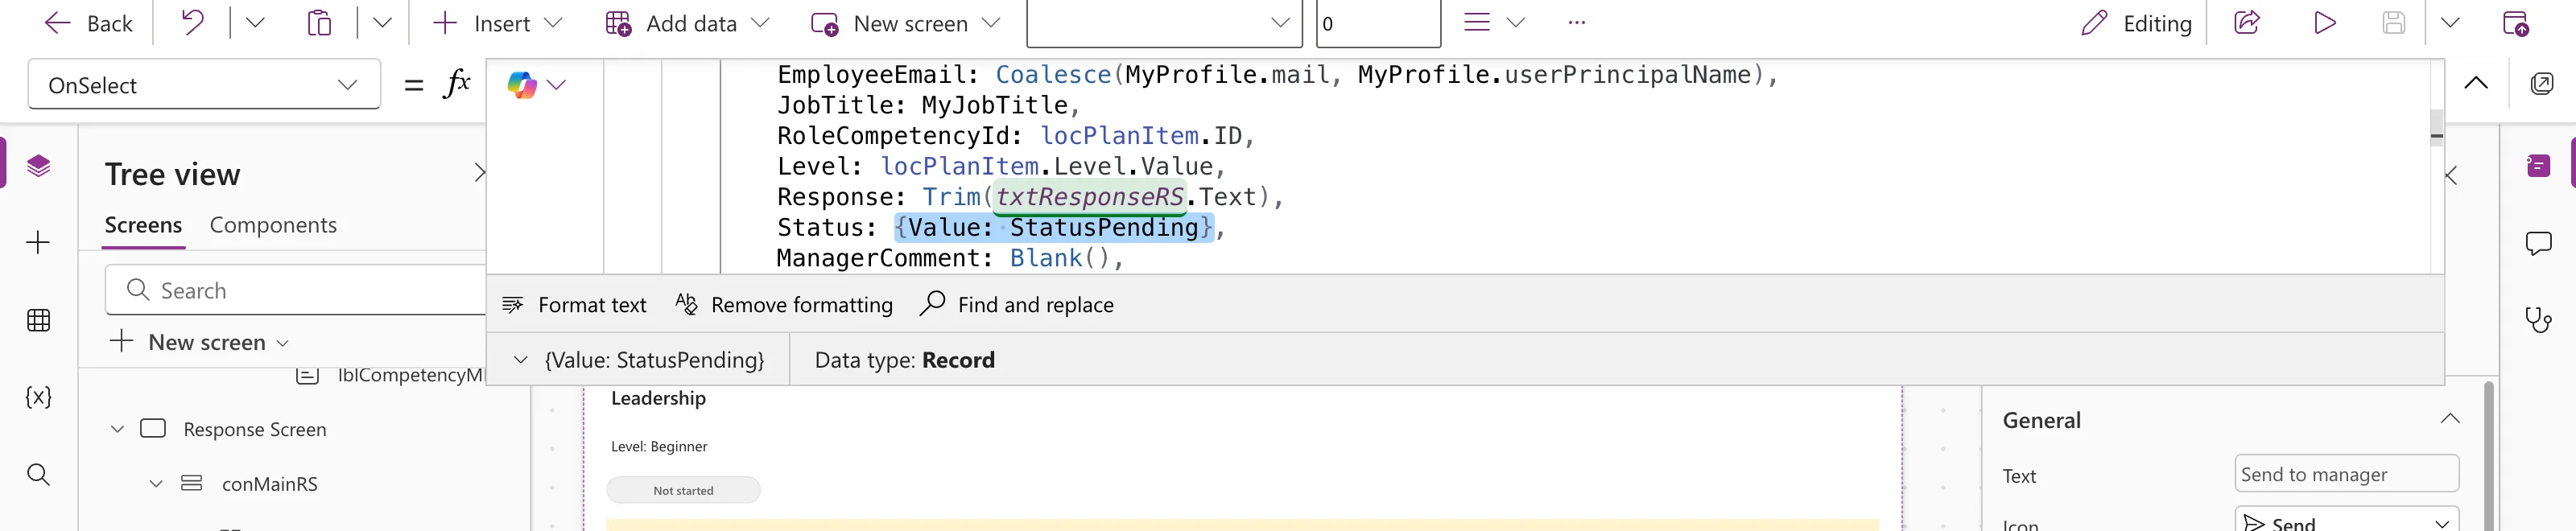Open Find and replace

(x=1017, y=304)
